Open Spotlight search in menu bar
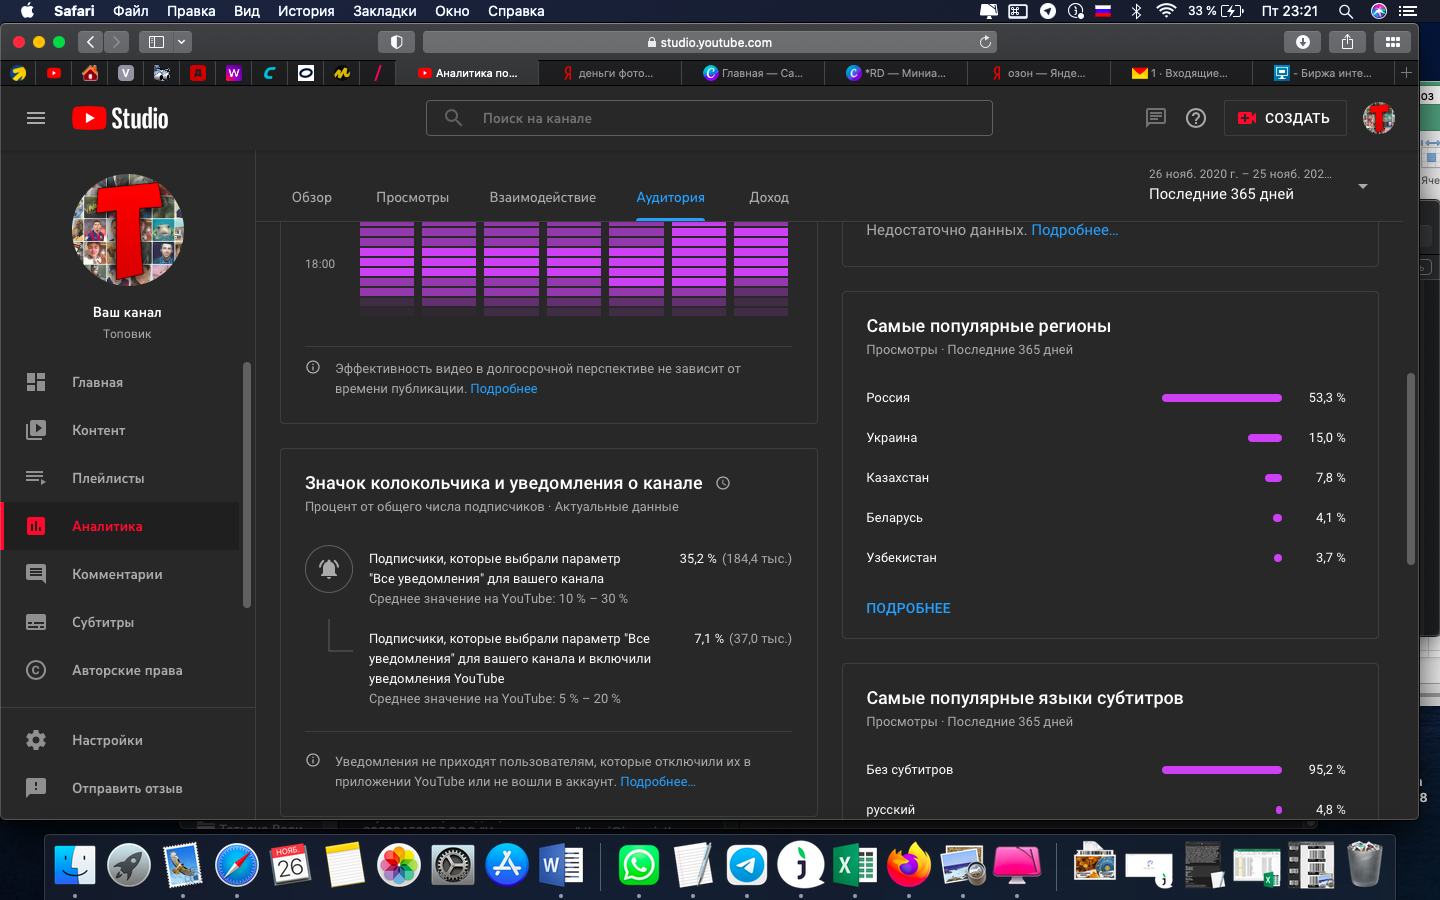 pos(1346,11)
